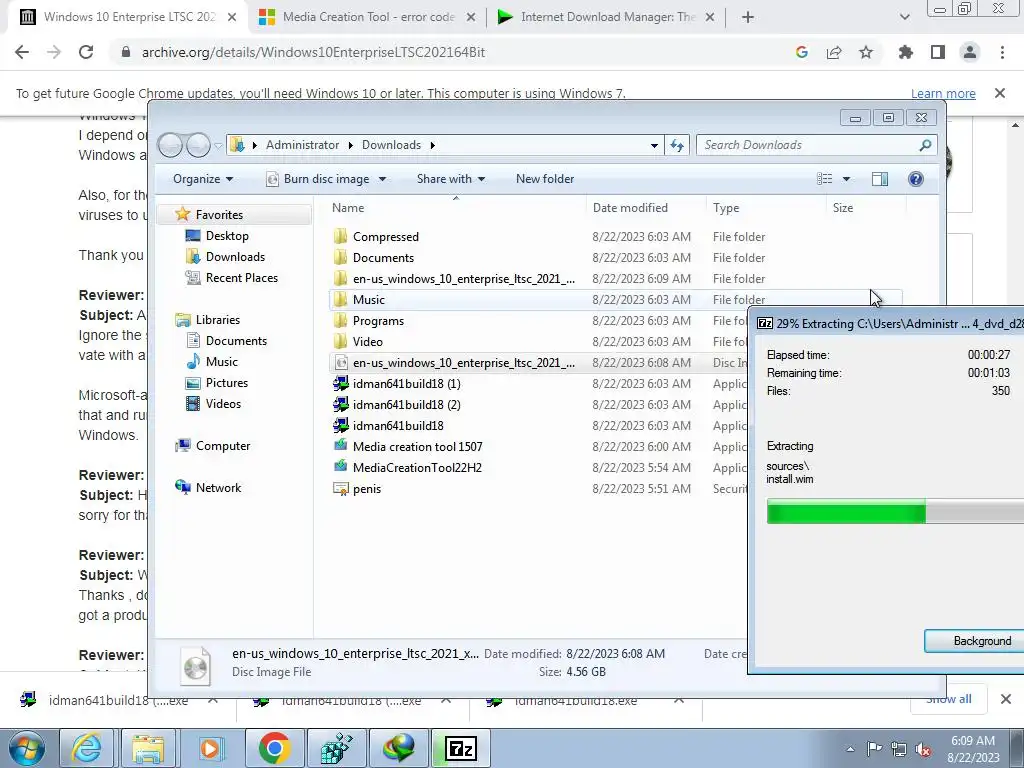The width and height of the screenshot is (1024, 768).
Task: Expand path arrow after Downloads breadcrumb
Action: [432, 145]
